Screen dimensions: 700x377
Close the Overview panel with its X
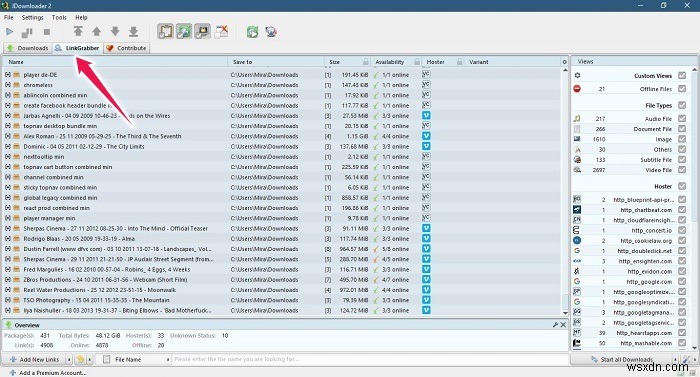(563, 325)
